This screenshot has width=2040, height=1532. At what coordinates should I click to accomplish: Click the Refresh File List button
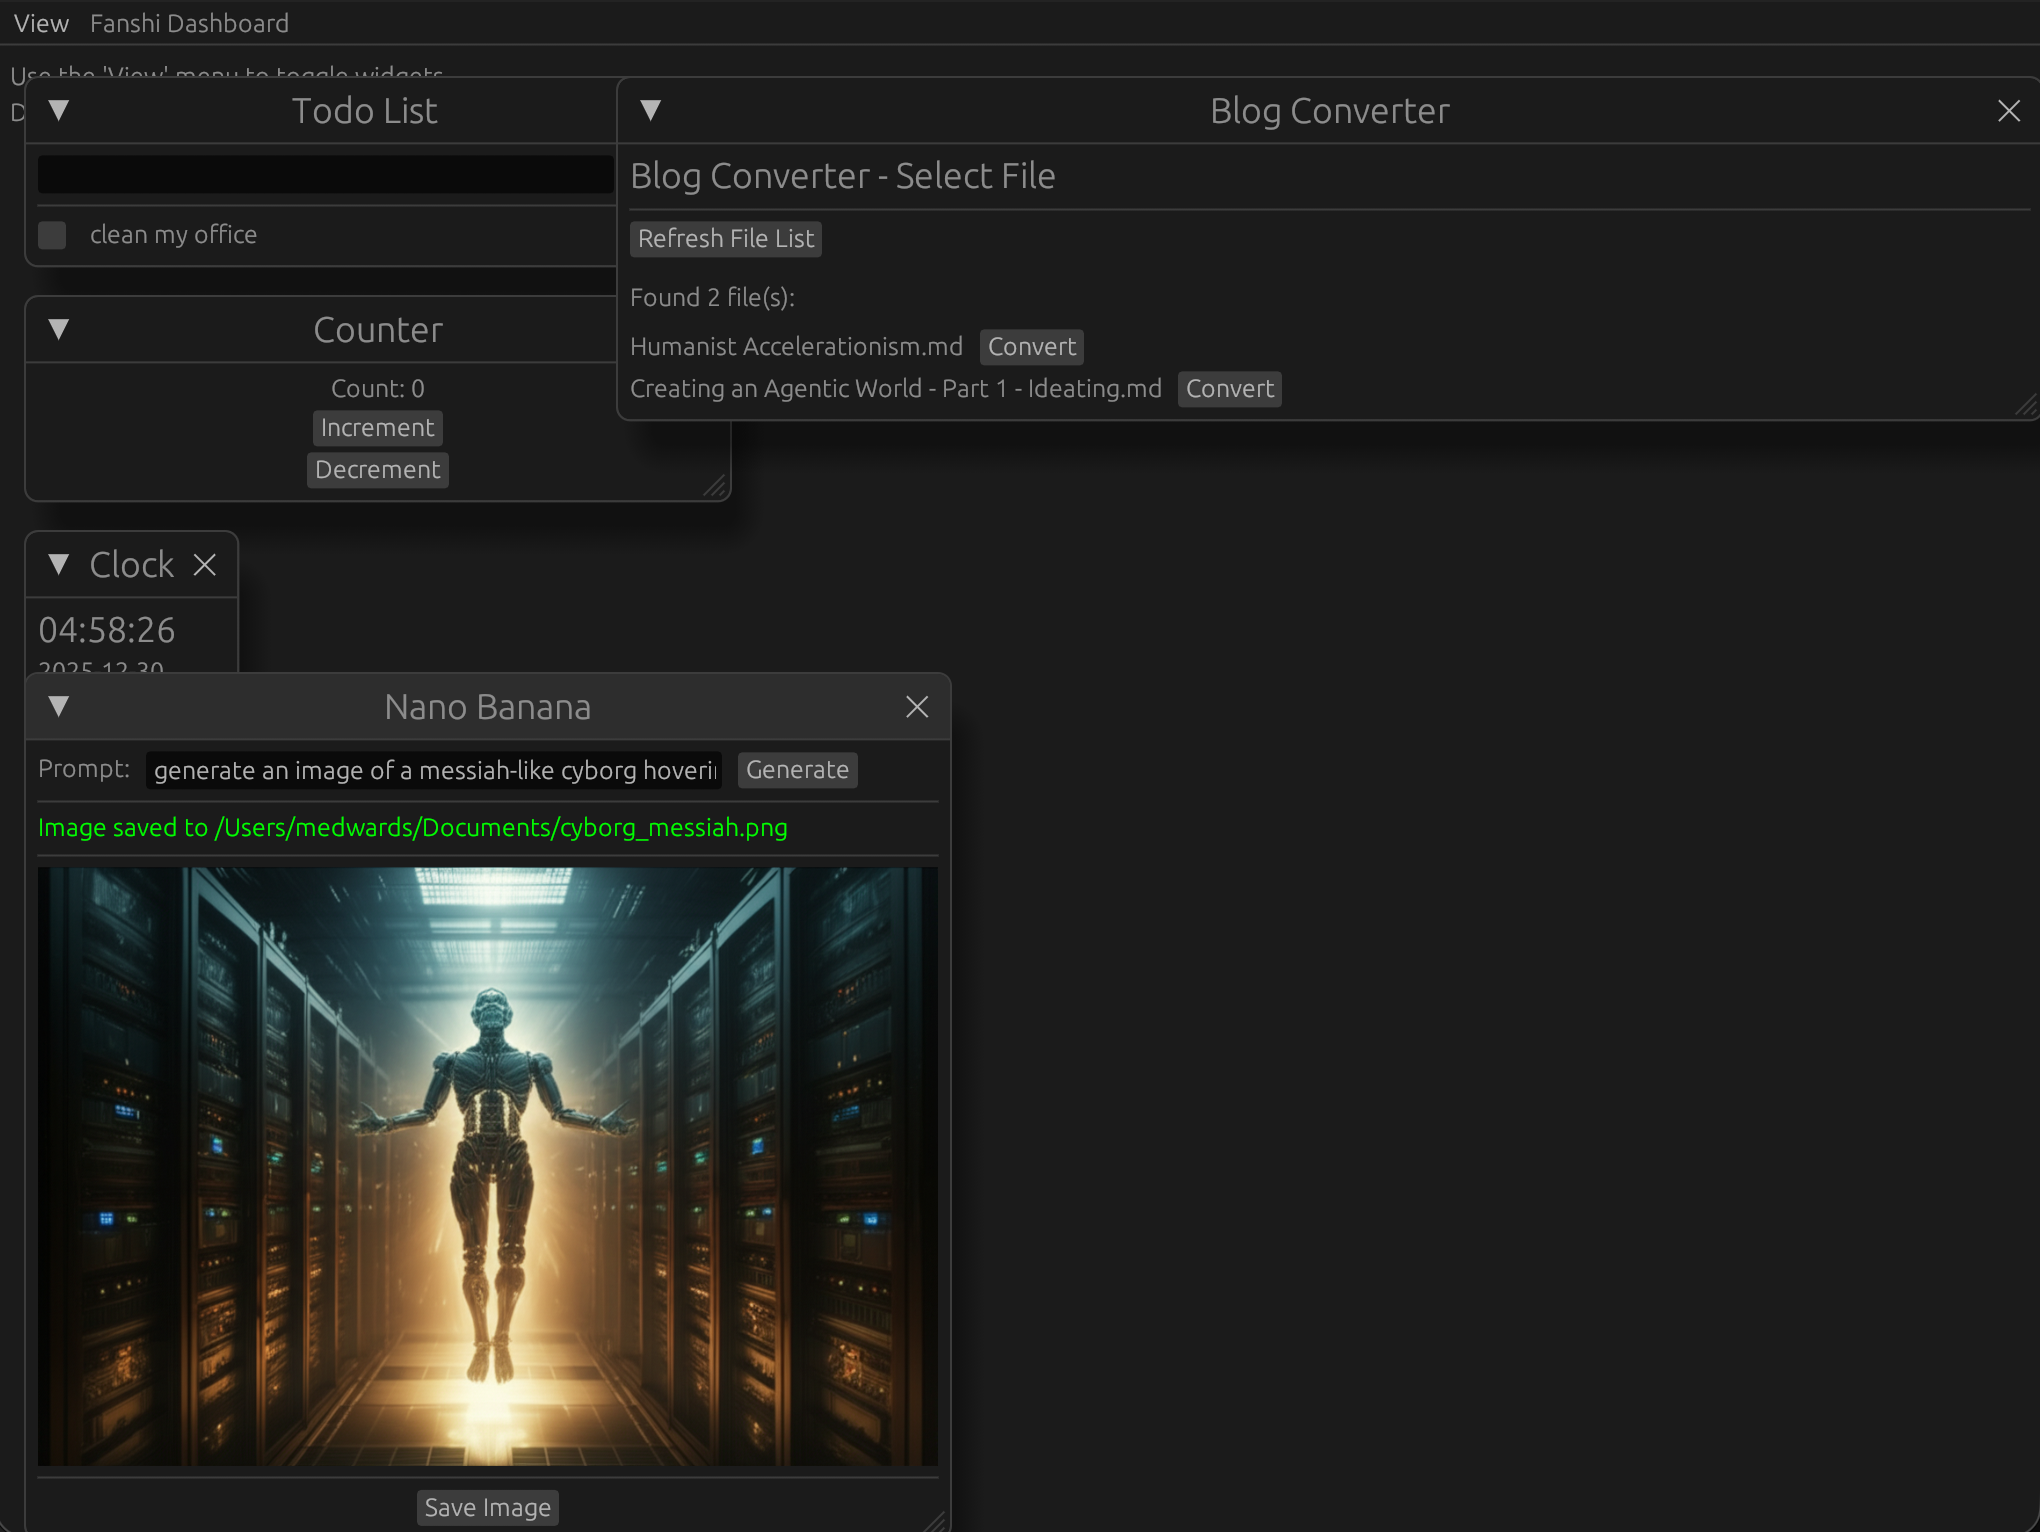coord(725,238)
